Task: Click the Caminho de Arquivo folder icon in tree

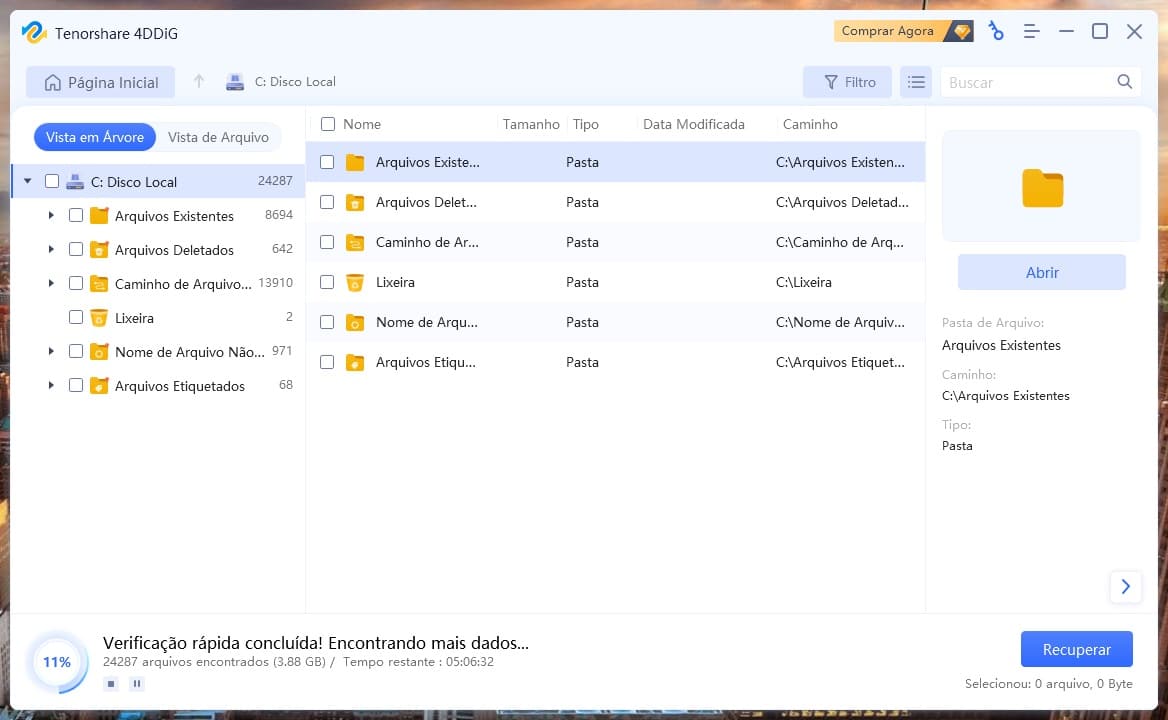Action: pyautogui.click(x=99, y=284)
